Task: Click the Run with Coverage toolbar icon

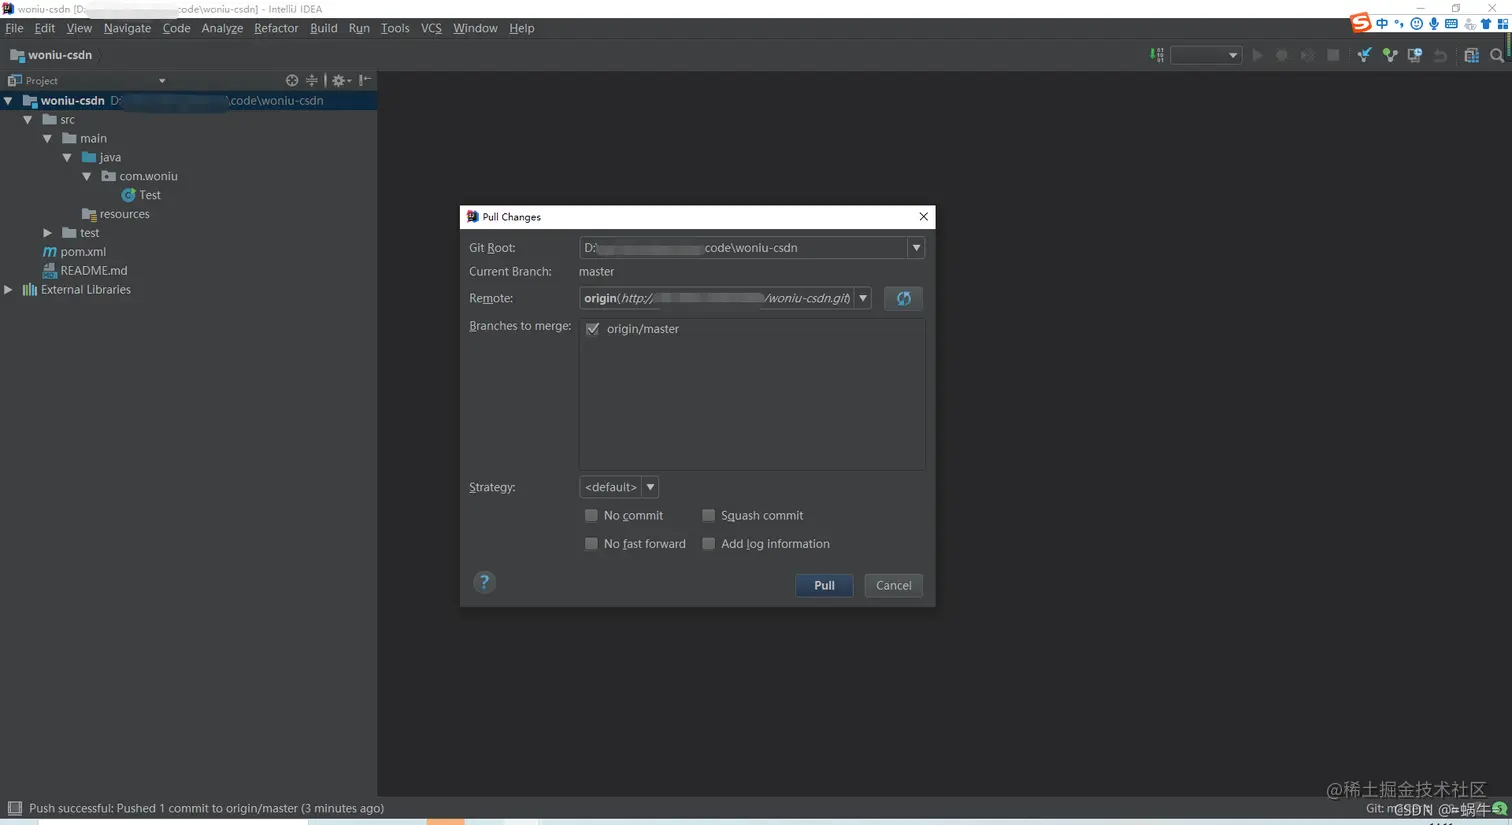Action: [1307, 56]
